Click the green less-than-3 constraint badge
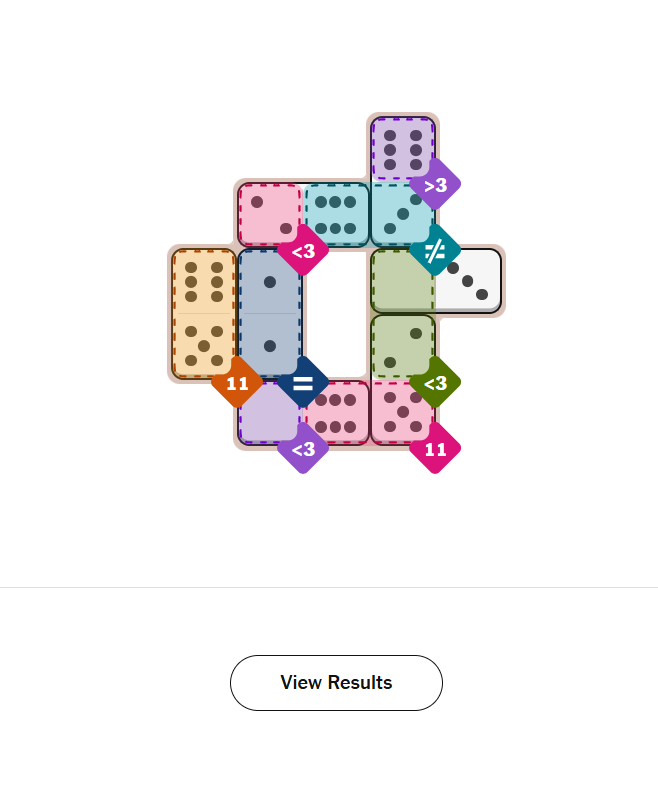 (435, 383)
